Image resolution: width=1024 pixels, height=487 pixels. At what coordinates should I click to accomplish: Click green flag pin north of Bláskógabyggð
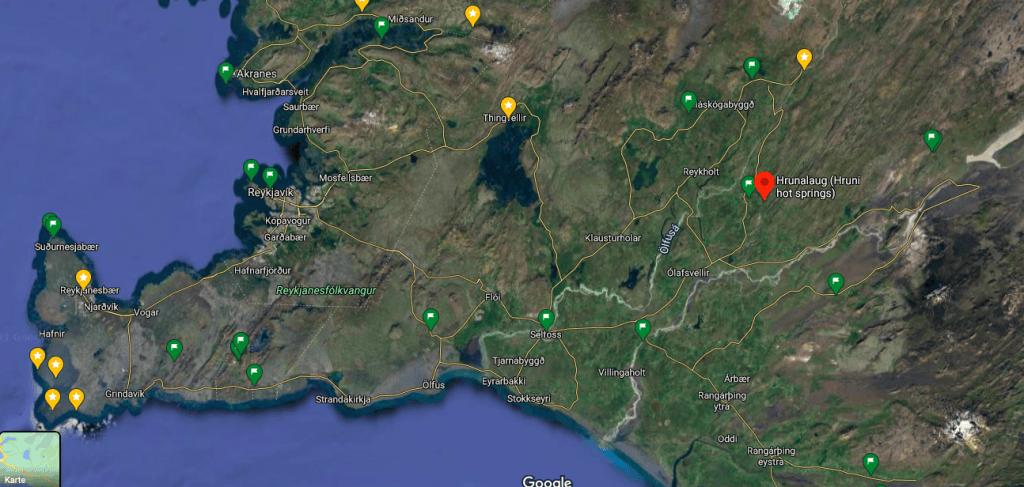[x=752, y=67]
